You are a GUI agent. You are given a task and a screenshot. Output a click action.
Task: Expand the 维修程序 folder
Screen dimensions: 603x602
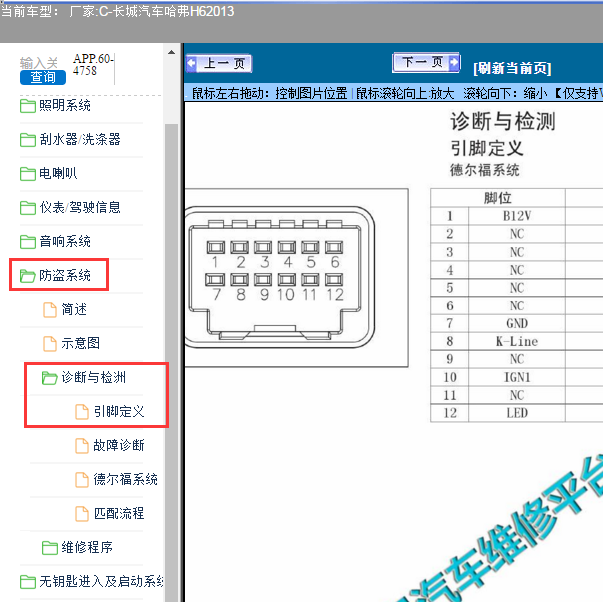[x=87, y=547]
